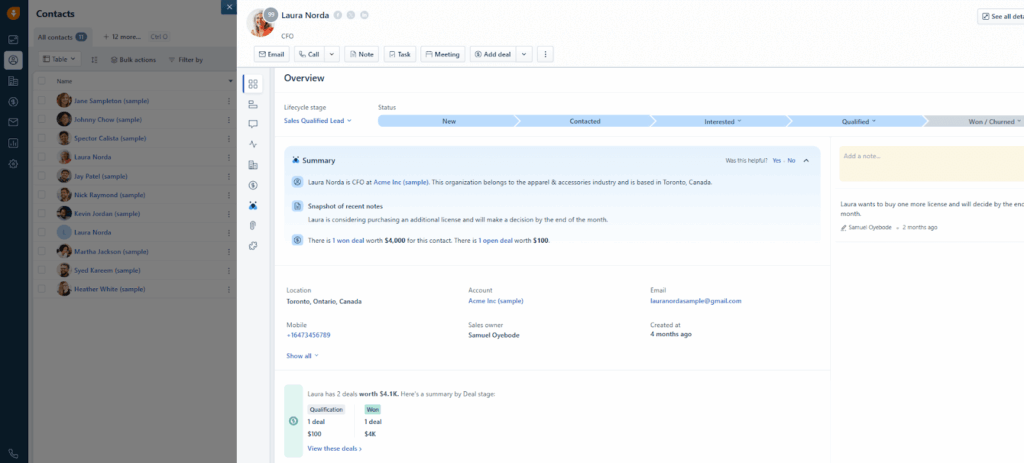1024x463 pixels.
Task: Tick the select-all checkbox beside Name header
Action: coord(41,81)
